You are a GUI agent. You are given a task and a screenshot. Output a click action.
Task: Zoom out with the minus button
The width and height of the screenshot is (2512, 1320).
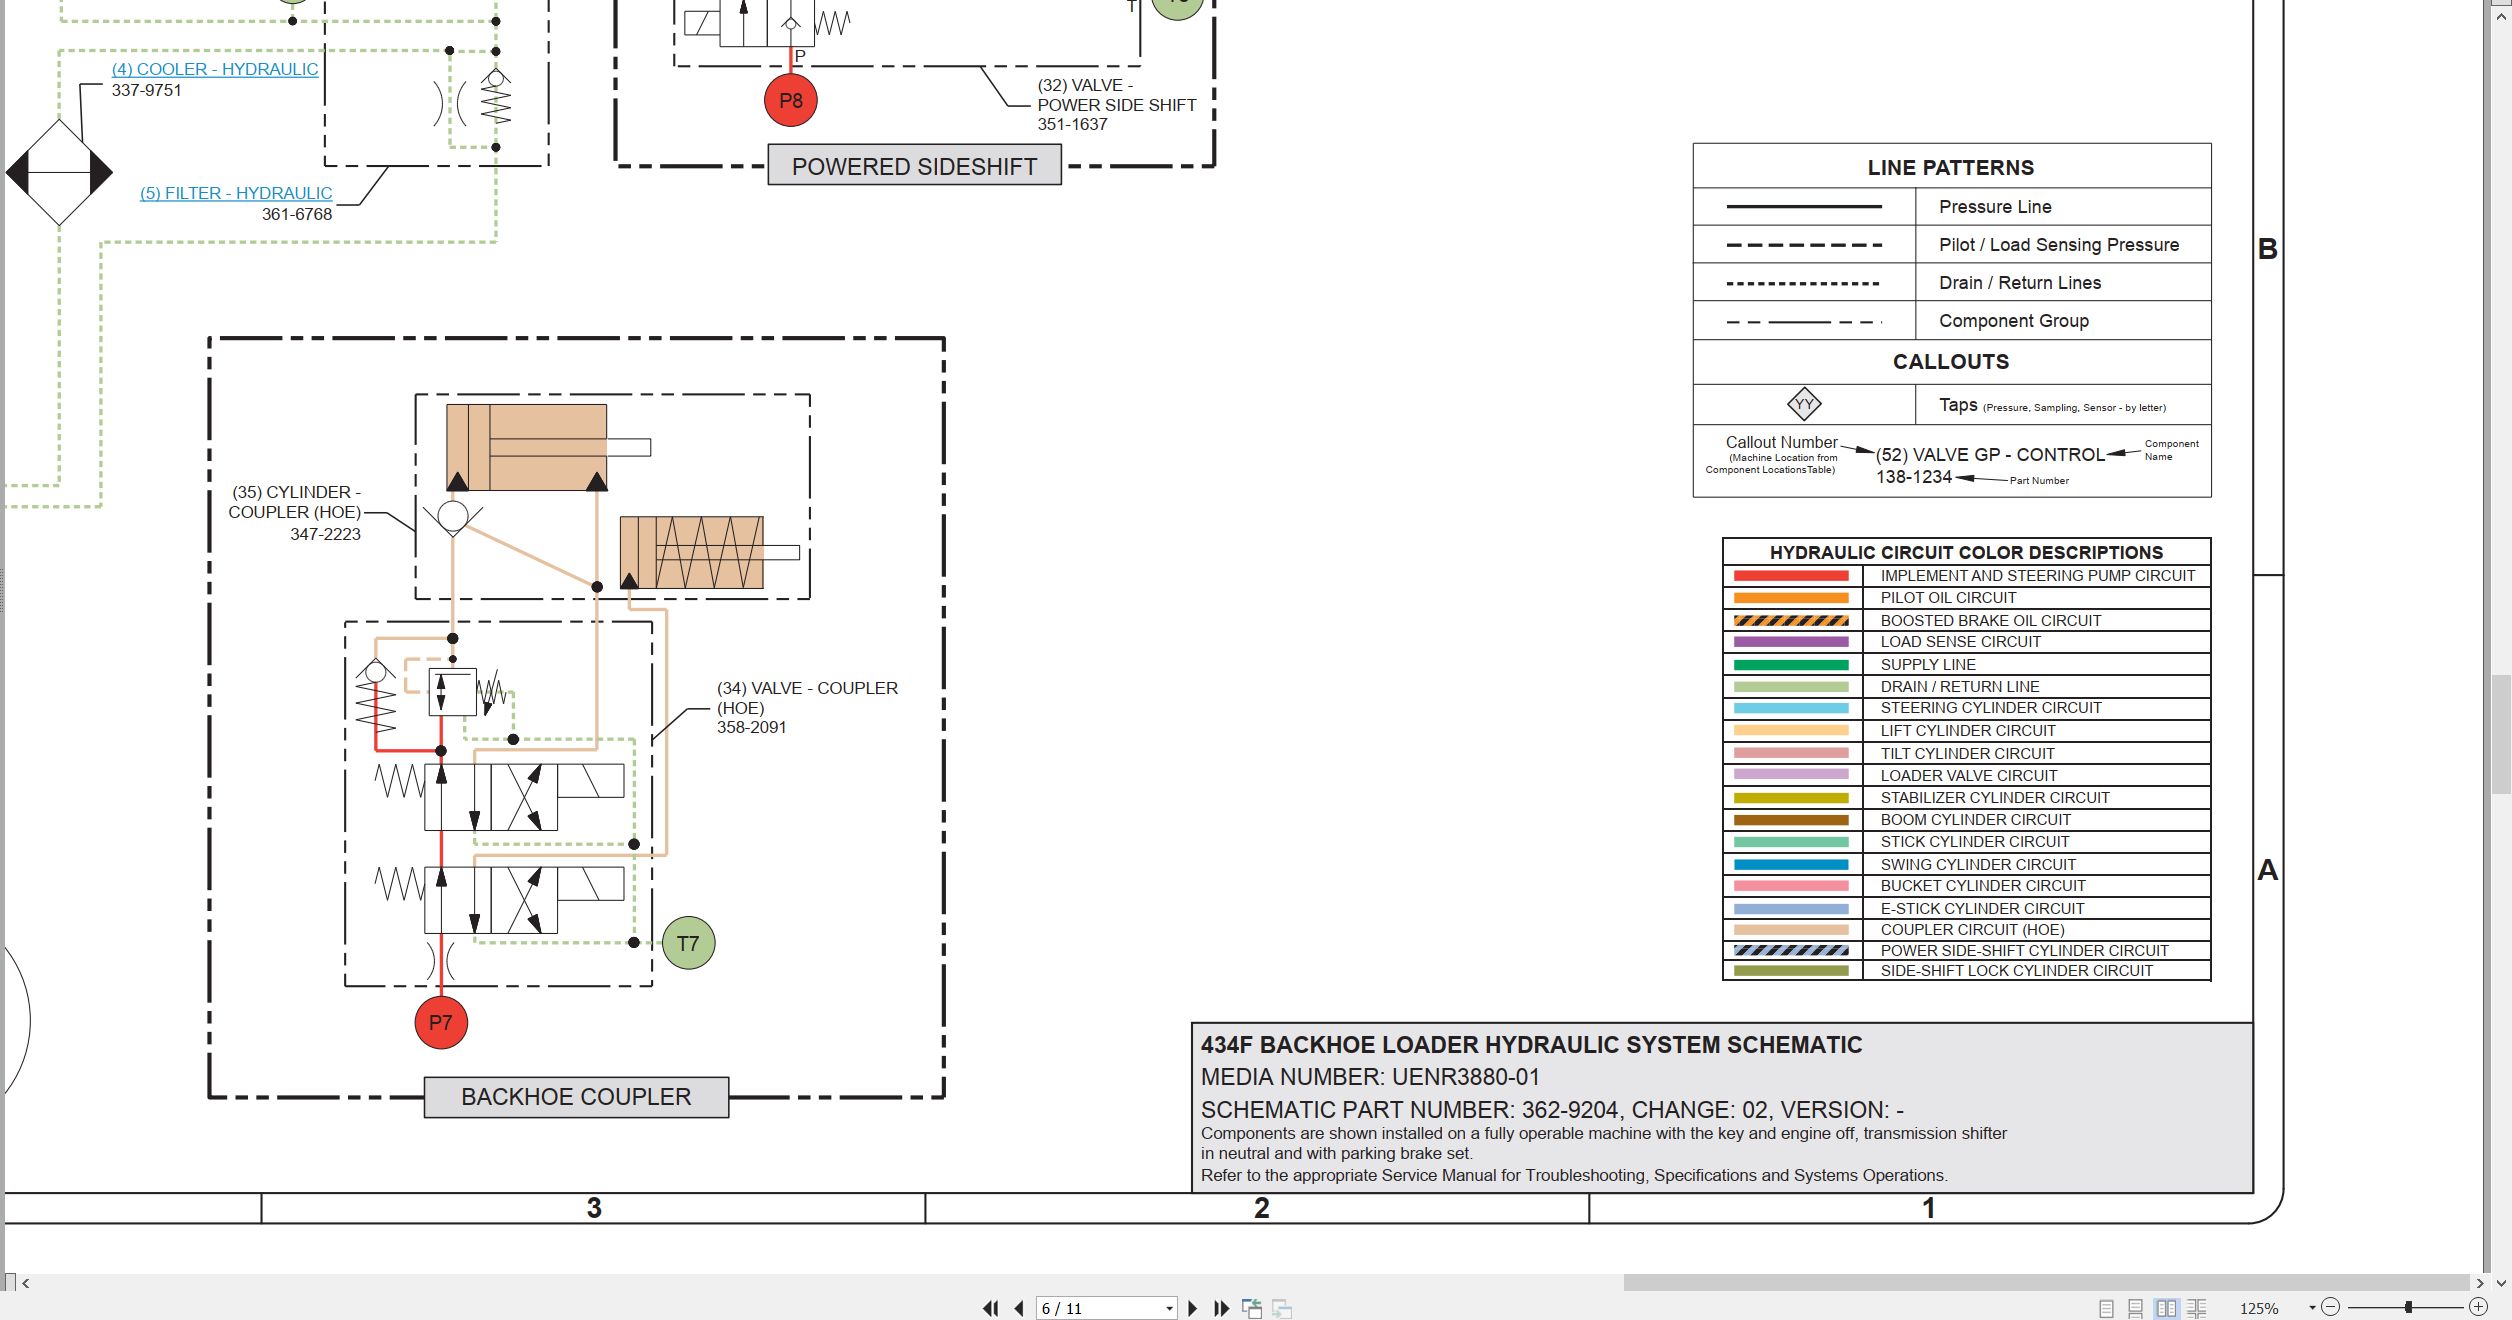tap(2330, 1307)
